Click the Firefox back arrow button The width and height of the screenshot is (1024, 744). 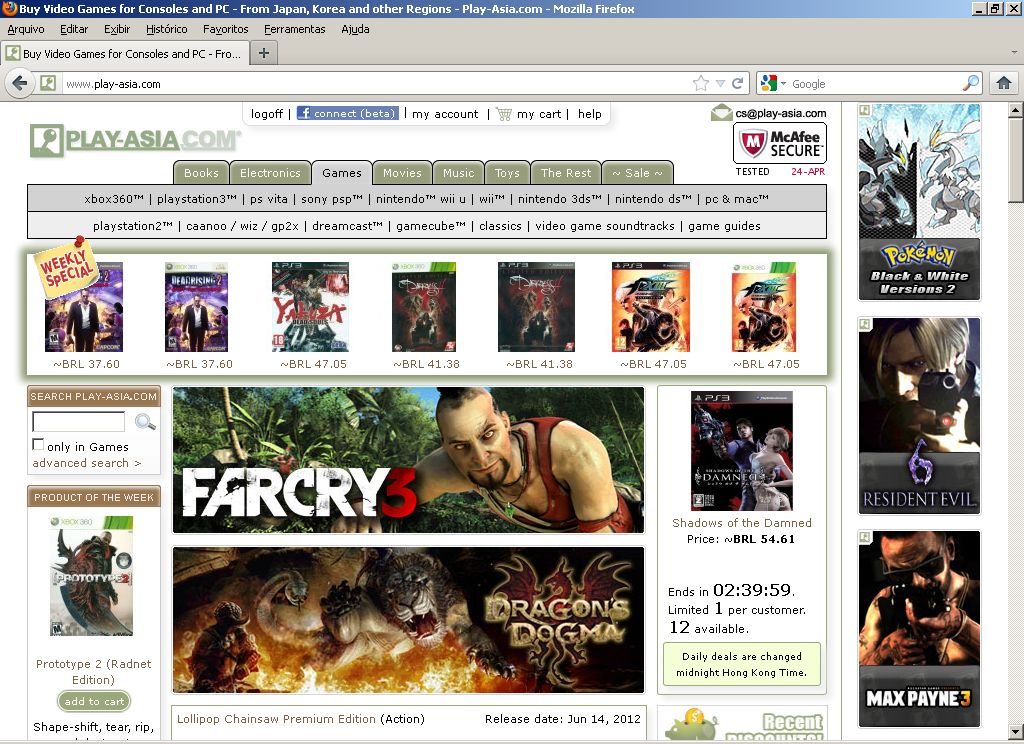tap(19, 84)
